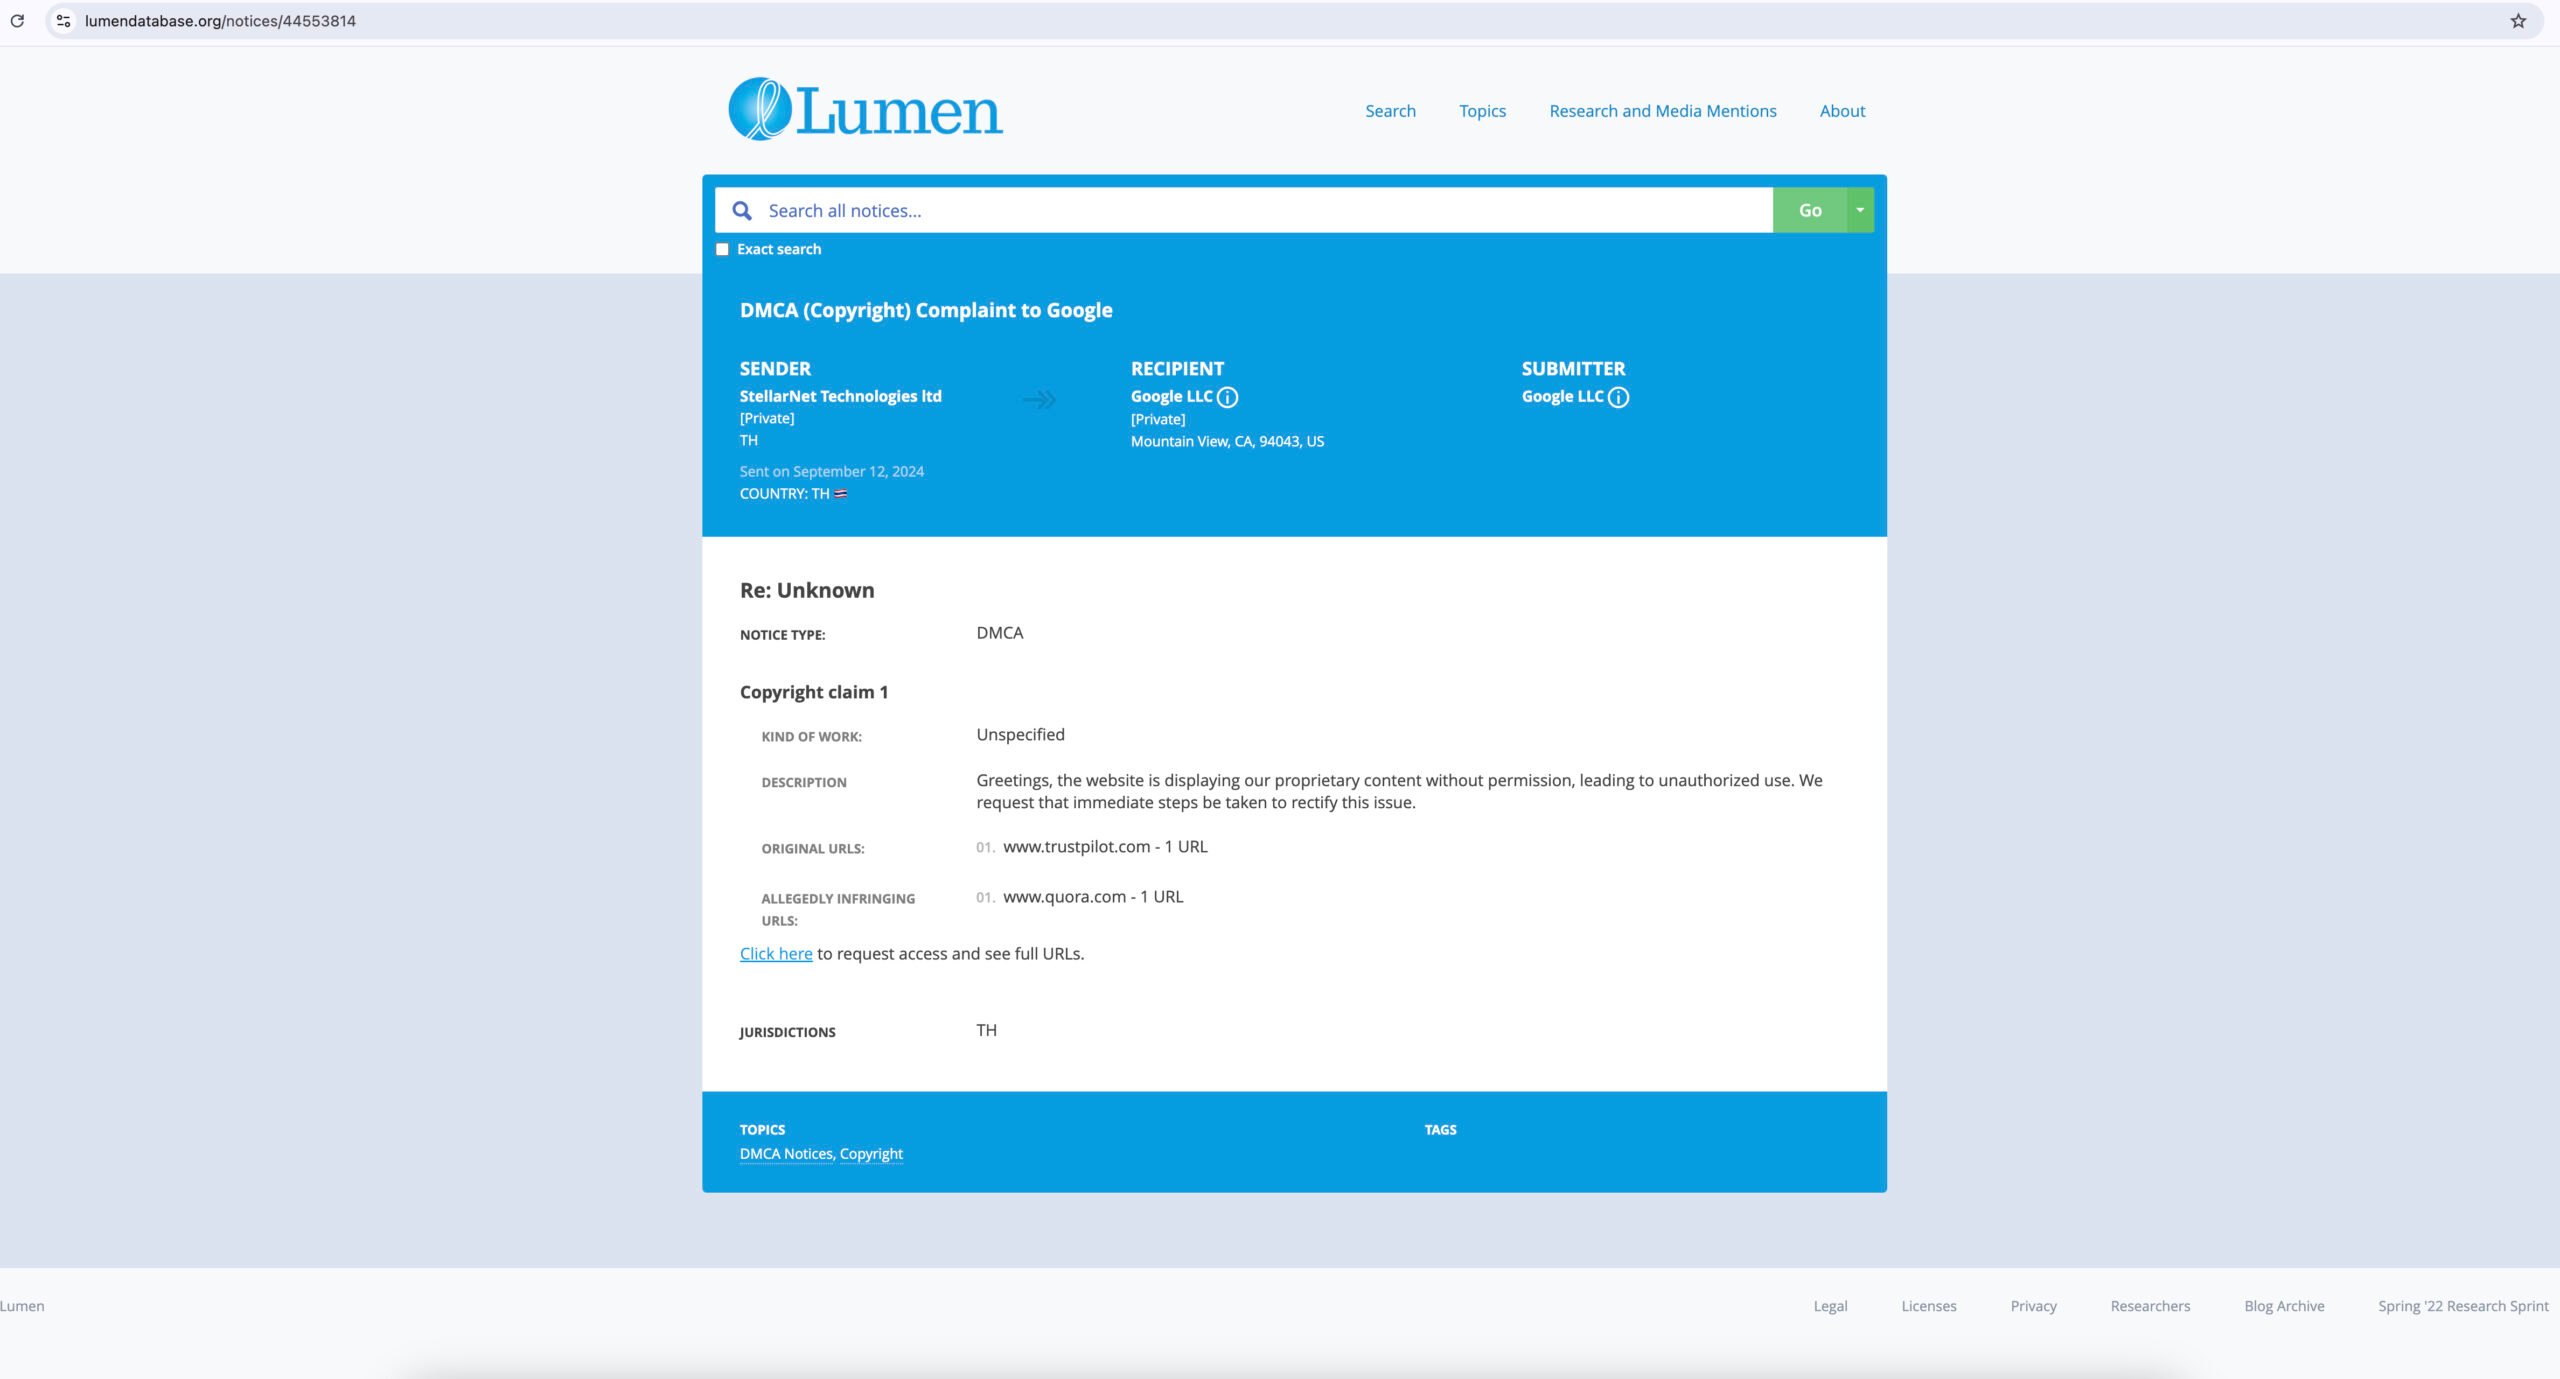Click the 'Click here' access request link
The height and width of the screenshot is (1379, 2560).
(776, 953)
